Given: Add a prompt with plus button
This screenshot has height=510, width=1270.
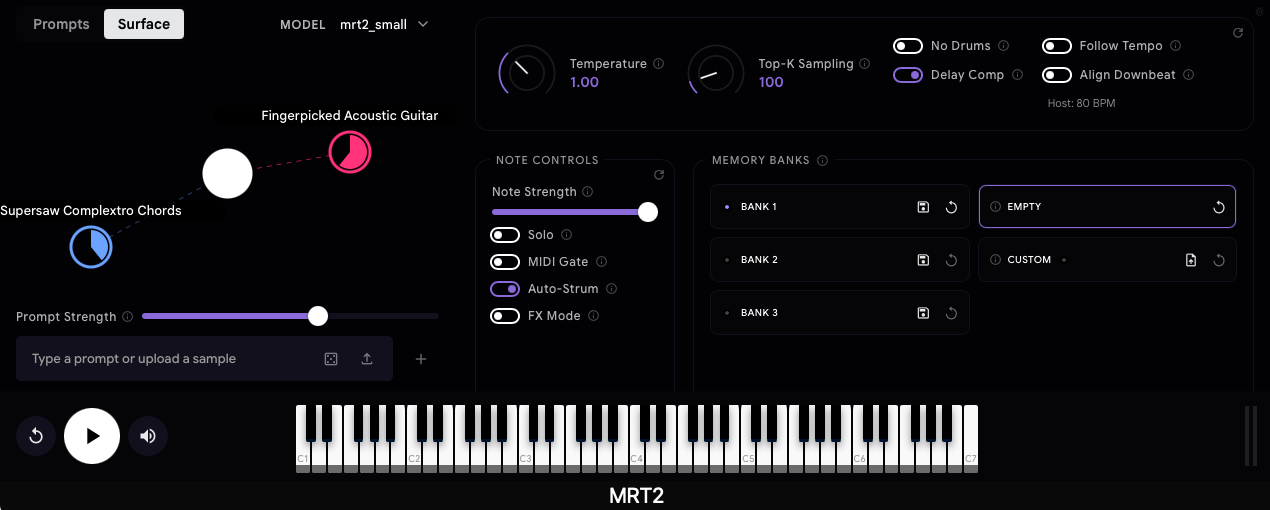Looking at the screenshot, I should (421, 359).
